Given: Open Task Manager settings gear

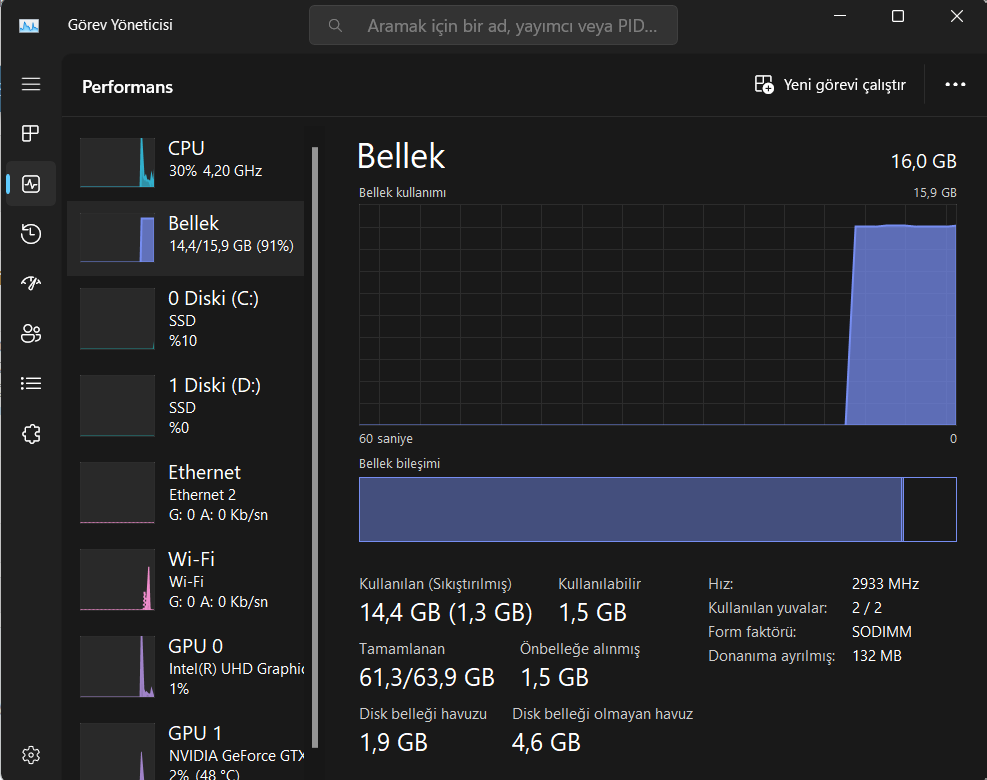Looking at the screenshot, I should click(x=31, y=754).
